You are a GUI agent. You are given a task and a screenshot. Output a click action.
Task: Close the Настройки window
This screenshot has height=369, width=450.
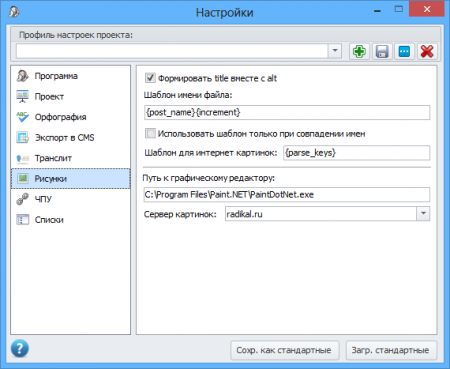click(x=427, y=9)
